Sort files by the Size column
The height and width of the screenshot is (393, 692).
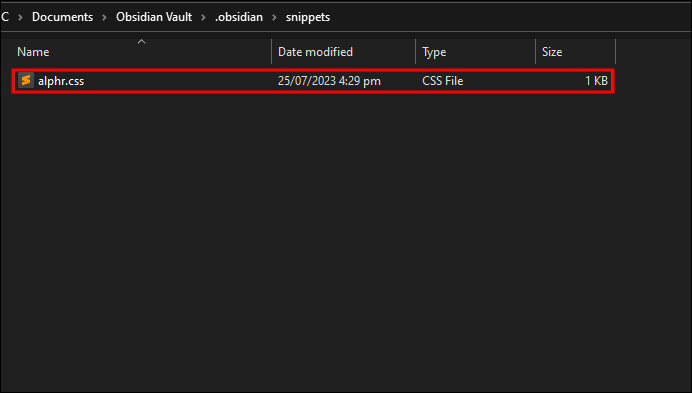click(x=575, y=52)
